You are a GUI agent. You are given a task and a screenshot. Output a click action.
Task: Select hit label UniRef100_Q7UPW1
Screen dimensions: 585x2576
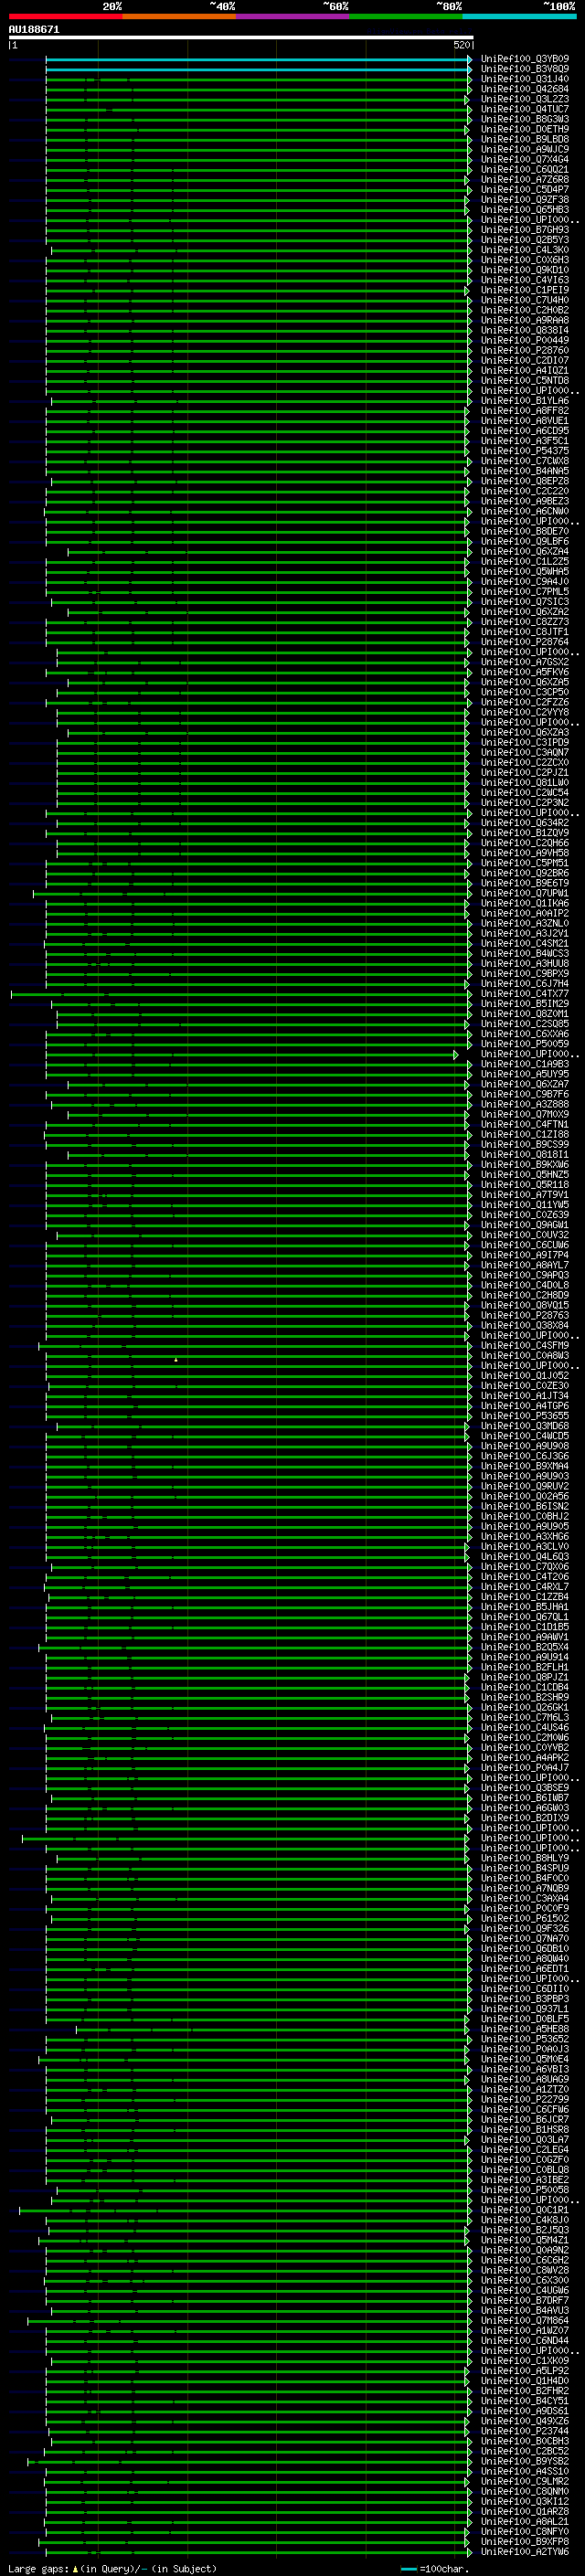click(x=525, y=893)
